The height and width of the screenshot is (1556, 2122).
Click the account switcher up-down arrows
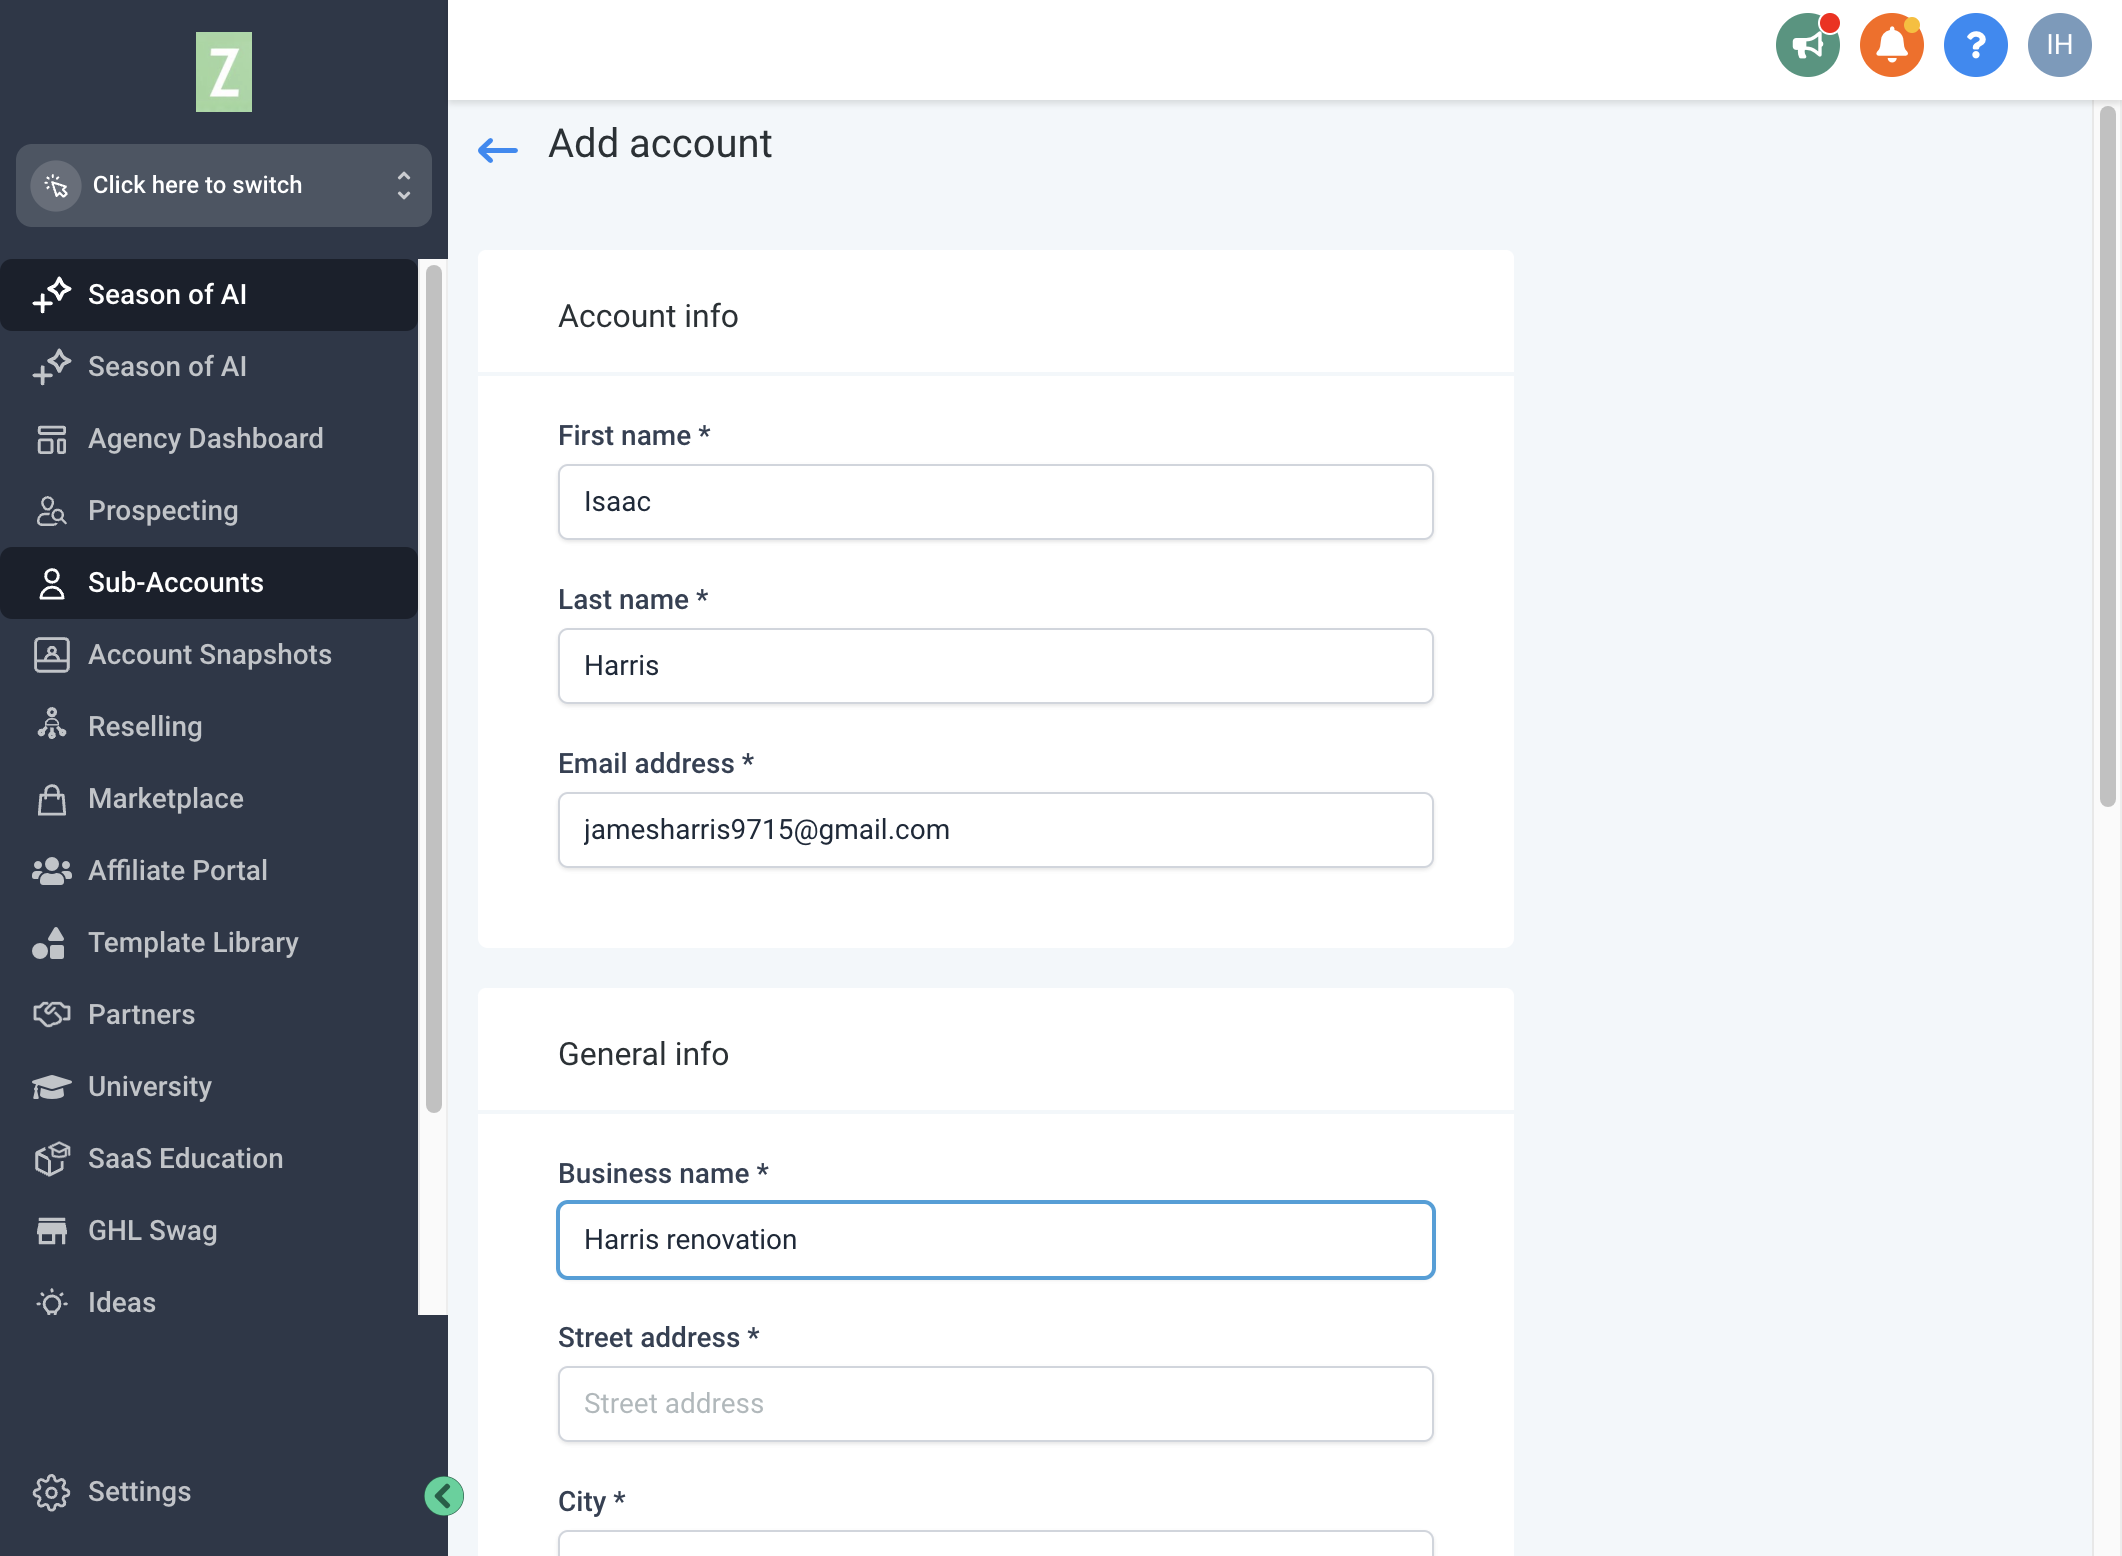coord(404,185)
